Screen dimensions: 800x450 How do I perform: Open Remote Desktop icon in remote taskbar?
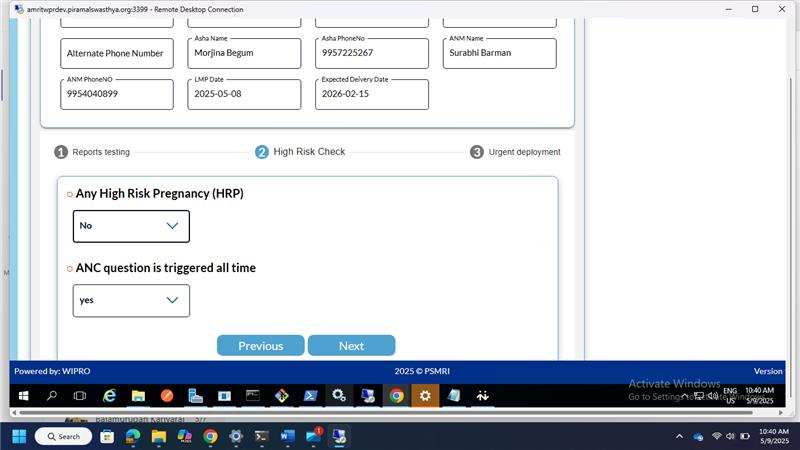(367, 396)
